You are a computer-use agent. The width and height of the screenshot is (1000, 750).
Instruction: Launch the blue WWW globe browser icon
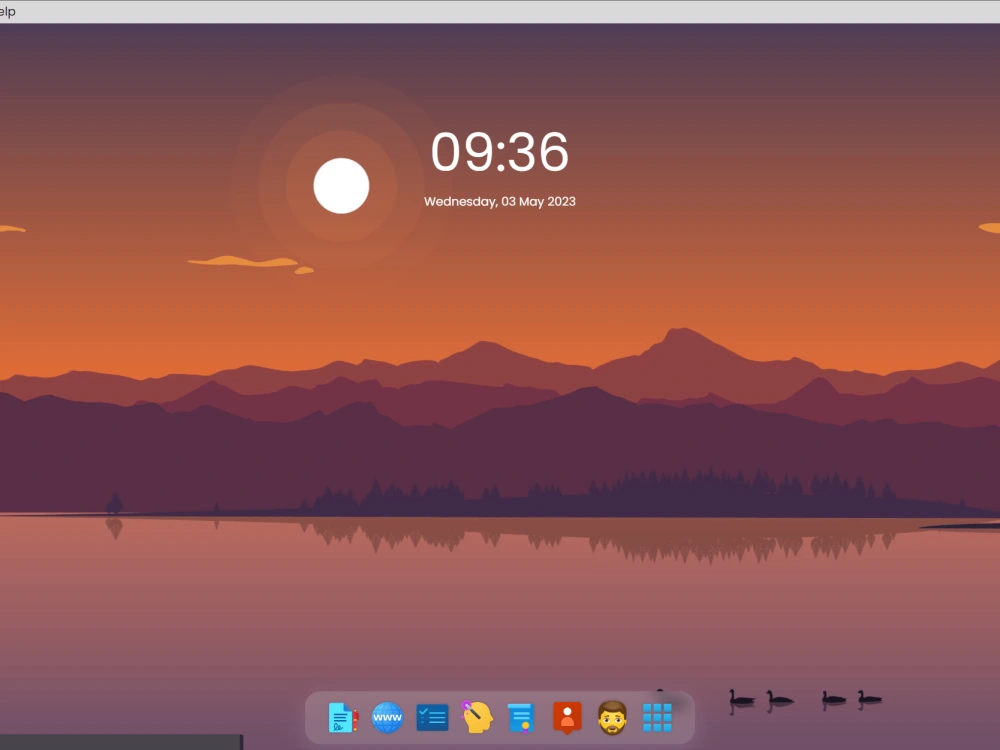pyautogui.click(x=387, y=717)
